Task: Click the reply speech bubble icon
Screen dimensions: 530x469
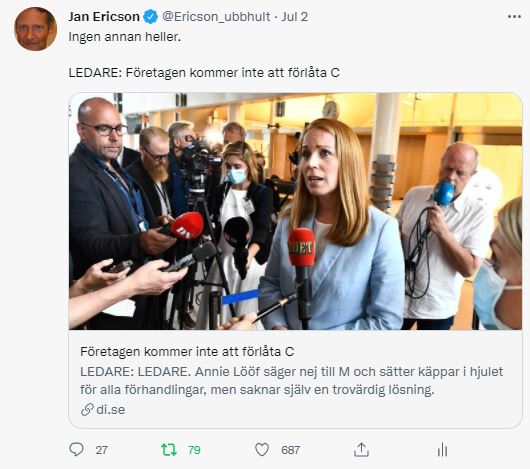Action: [76, 450]
